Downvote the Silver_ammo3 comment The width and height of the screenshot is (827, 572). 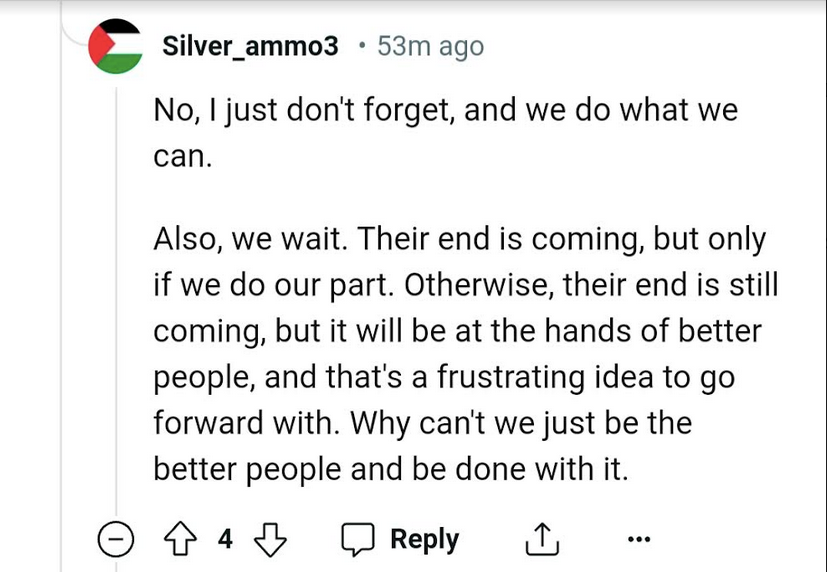click(x=268, y=540)
